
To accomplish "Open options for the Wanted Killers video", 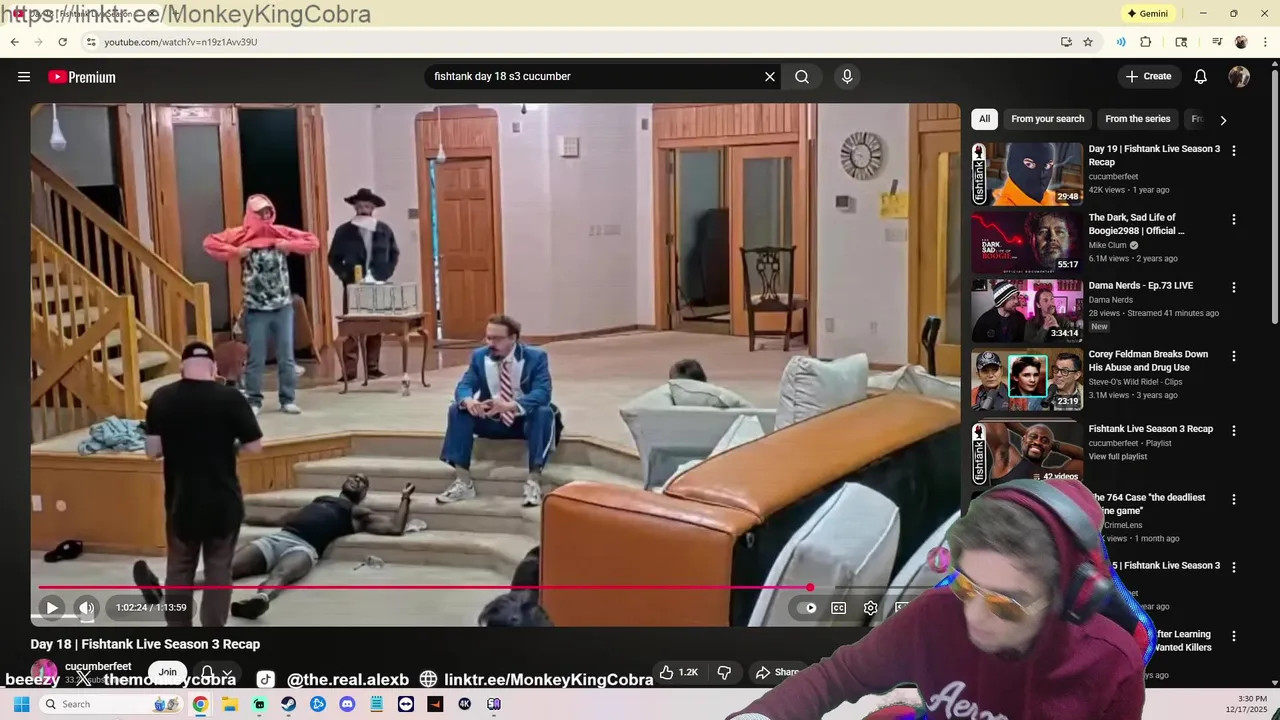I will (x=1234, y=636).
